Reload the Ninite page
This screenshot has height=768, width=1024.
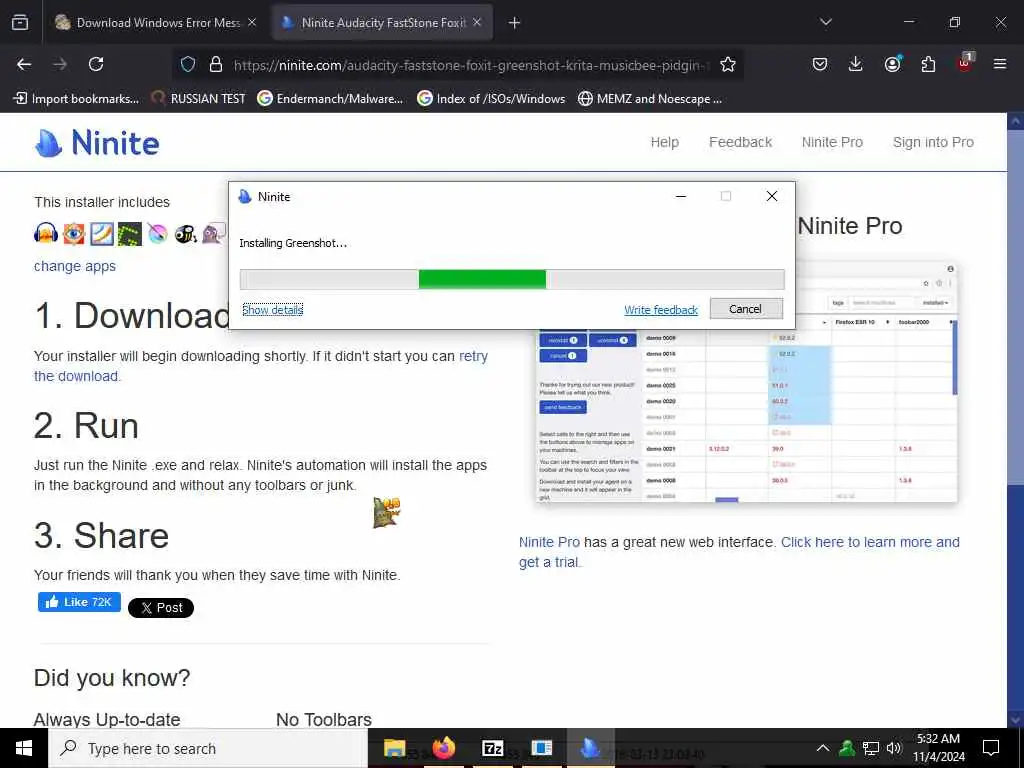[96, 64]
